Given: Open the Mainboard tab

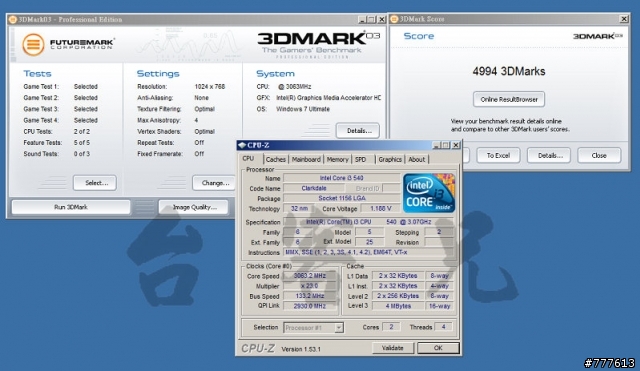Looking at the screenshot, I should 306,160.
